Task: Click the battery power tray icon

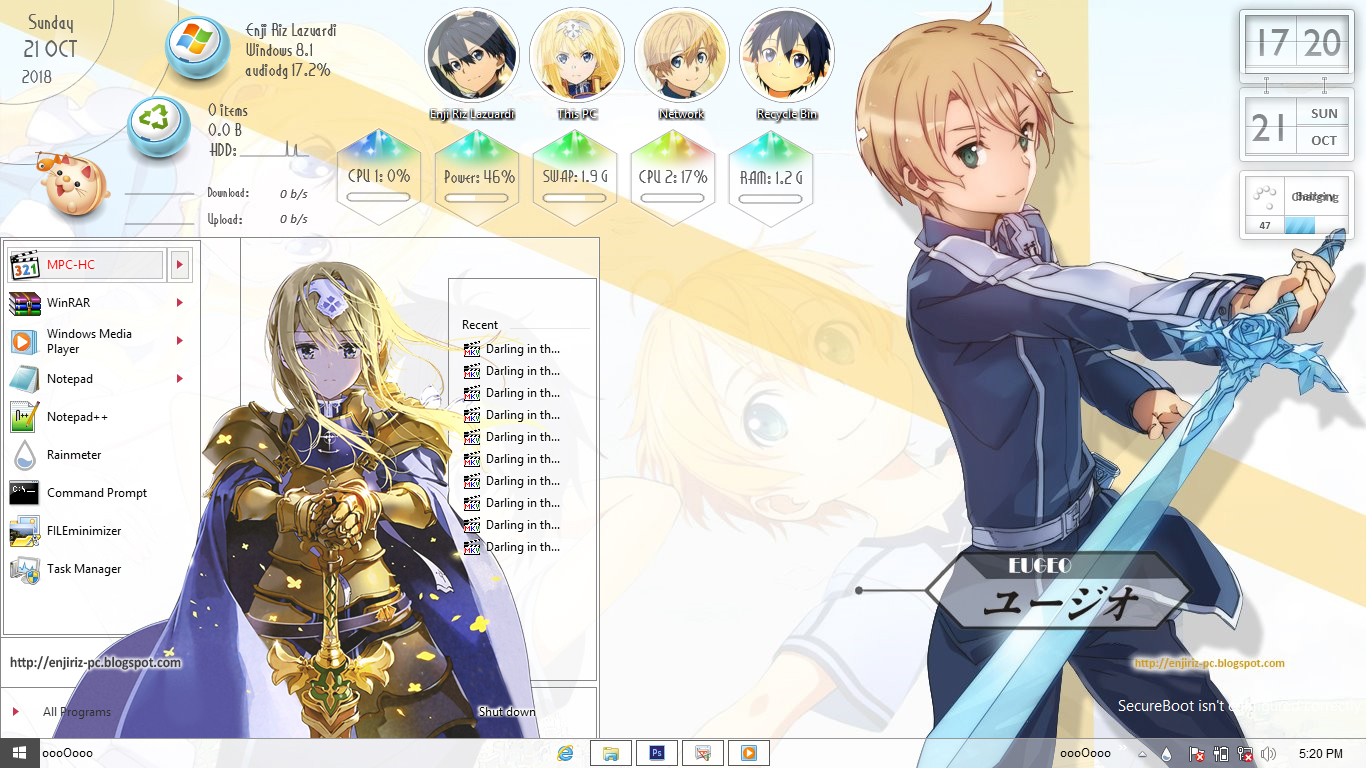Action: point(1220,754)
